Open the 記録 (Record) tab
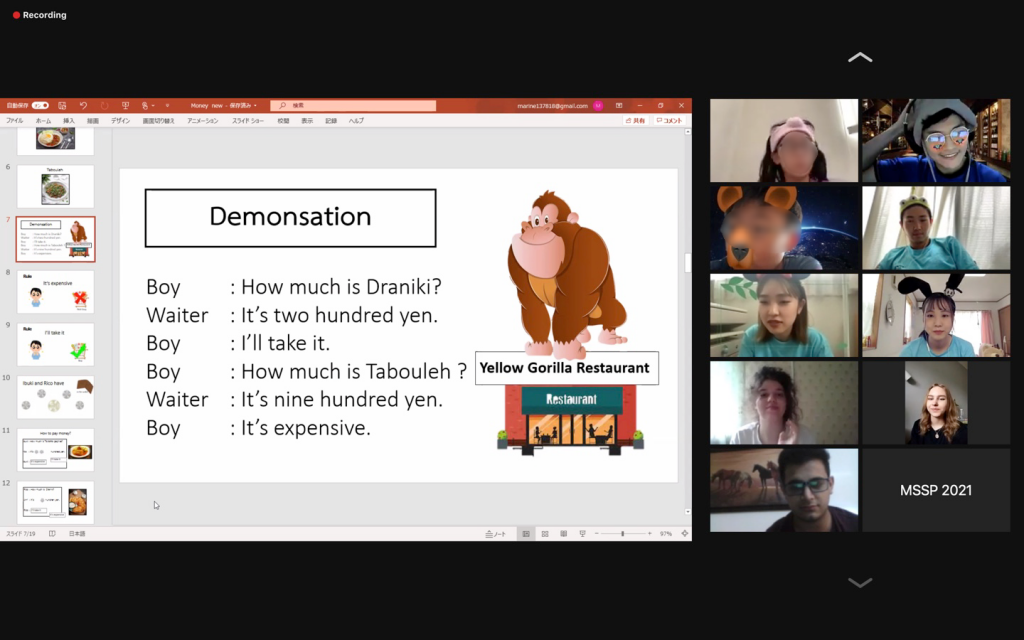 pyautogui.click(x=331, y=121)
